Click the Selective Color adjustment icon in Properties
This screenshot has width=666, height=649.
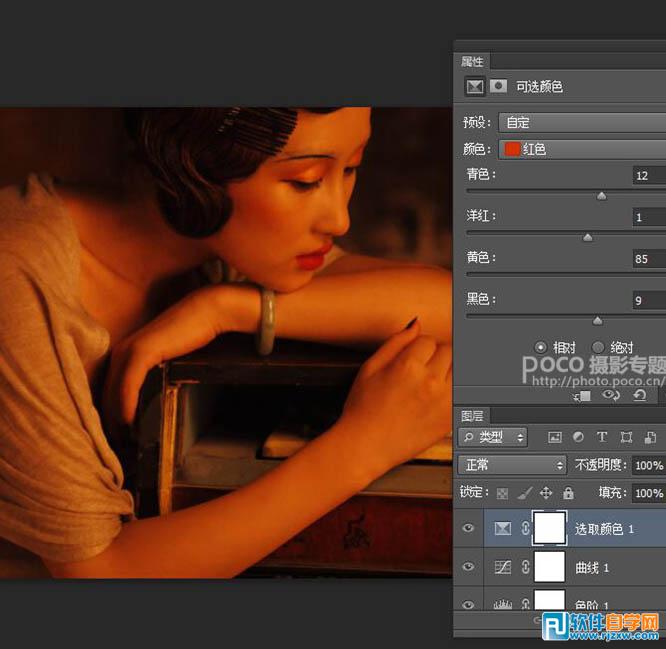pyautogui.click(x=475, y=87)
